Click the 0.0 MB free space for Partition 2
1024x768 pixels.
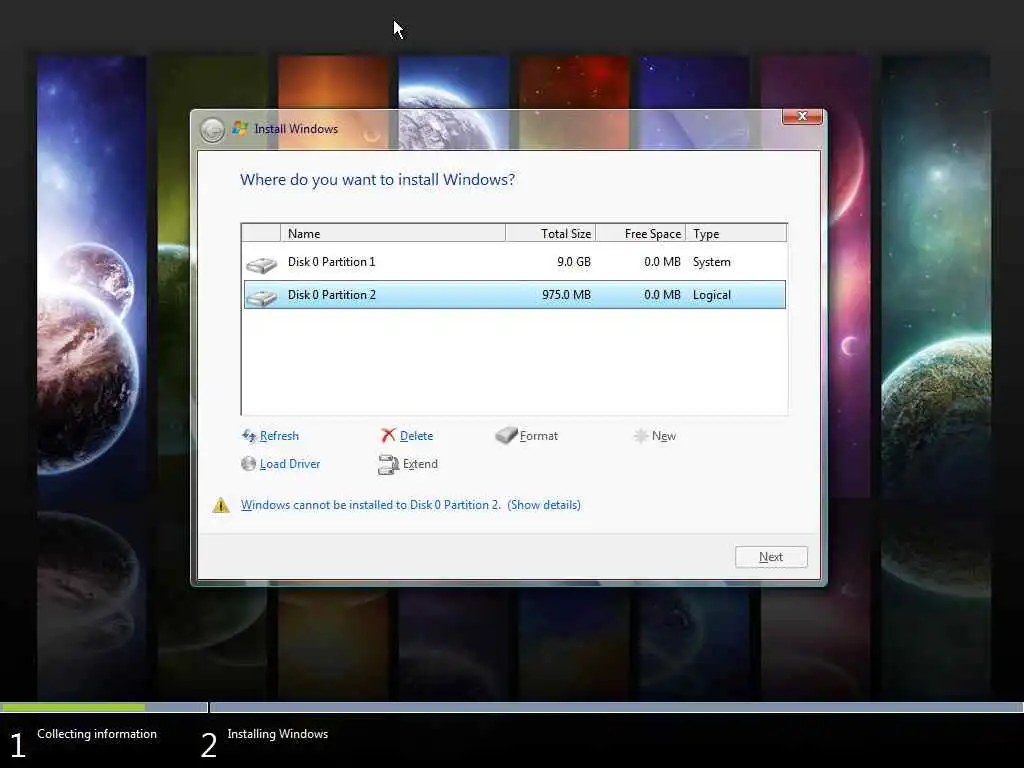[662, 295]
